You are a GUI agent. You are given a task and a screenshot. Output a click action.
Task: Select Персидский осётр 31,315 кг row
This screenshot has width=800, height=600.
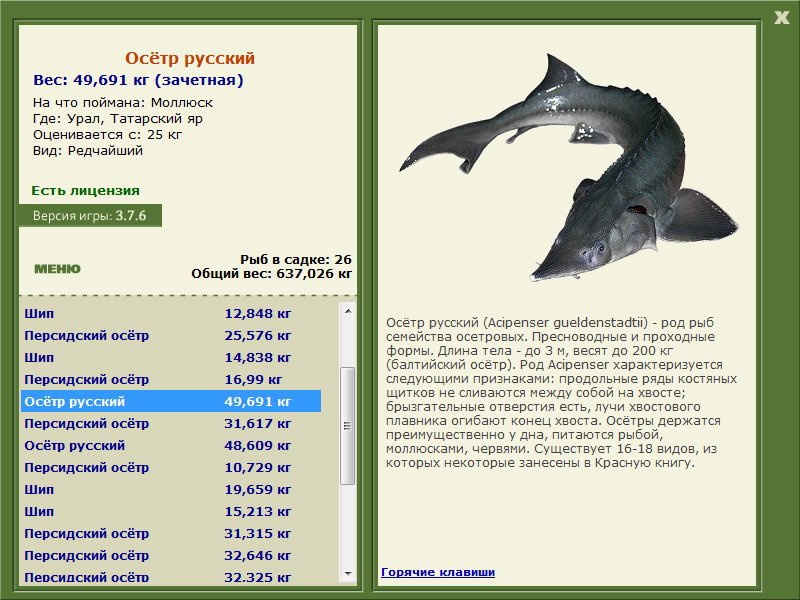[171, 533]
